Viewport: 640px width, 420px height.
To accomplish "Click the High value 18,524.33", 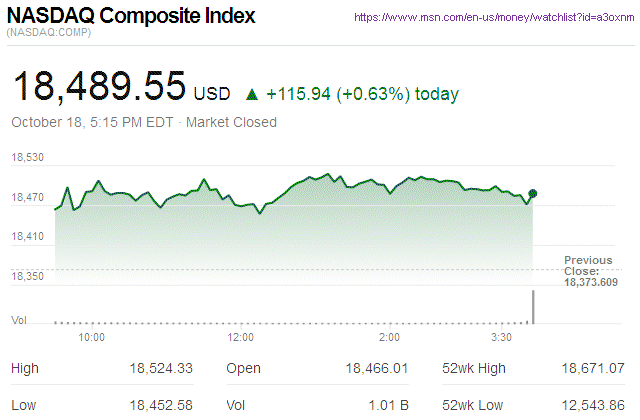I will pos(160,369).
